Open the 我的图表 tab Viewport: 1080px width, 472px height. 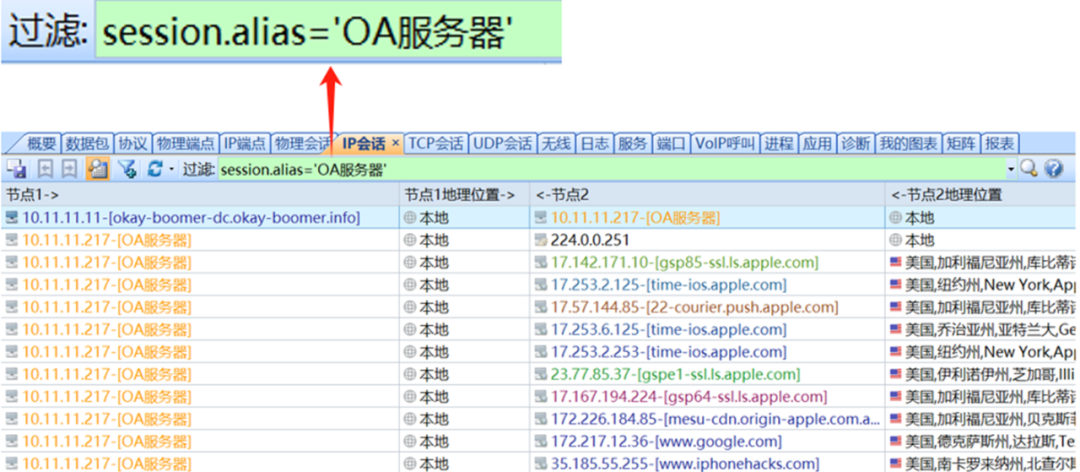tap(908, 143)
